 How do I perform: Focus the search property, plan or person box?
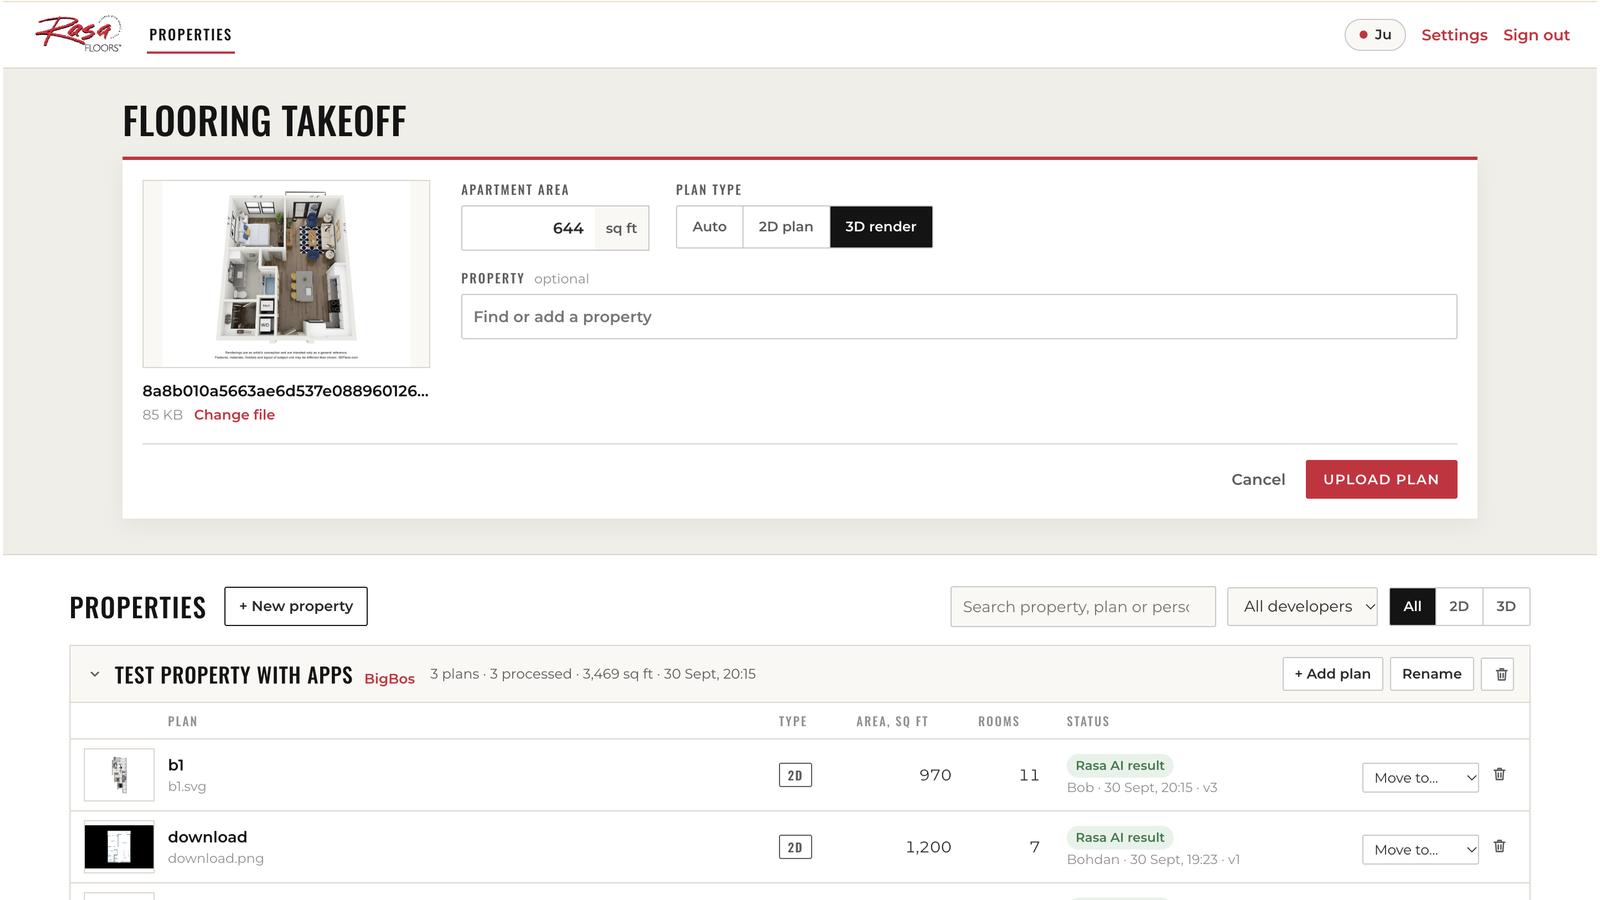pos(1083,606)
